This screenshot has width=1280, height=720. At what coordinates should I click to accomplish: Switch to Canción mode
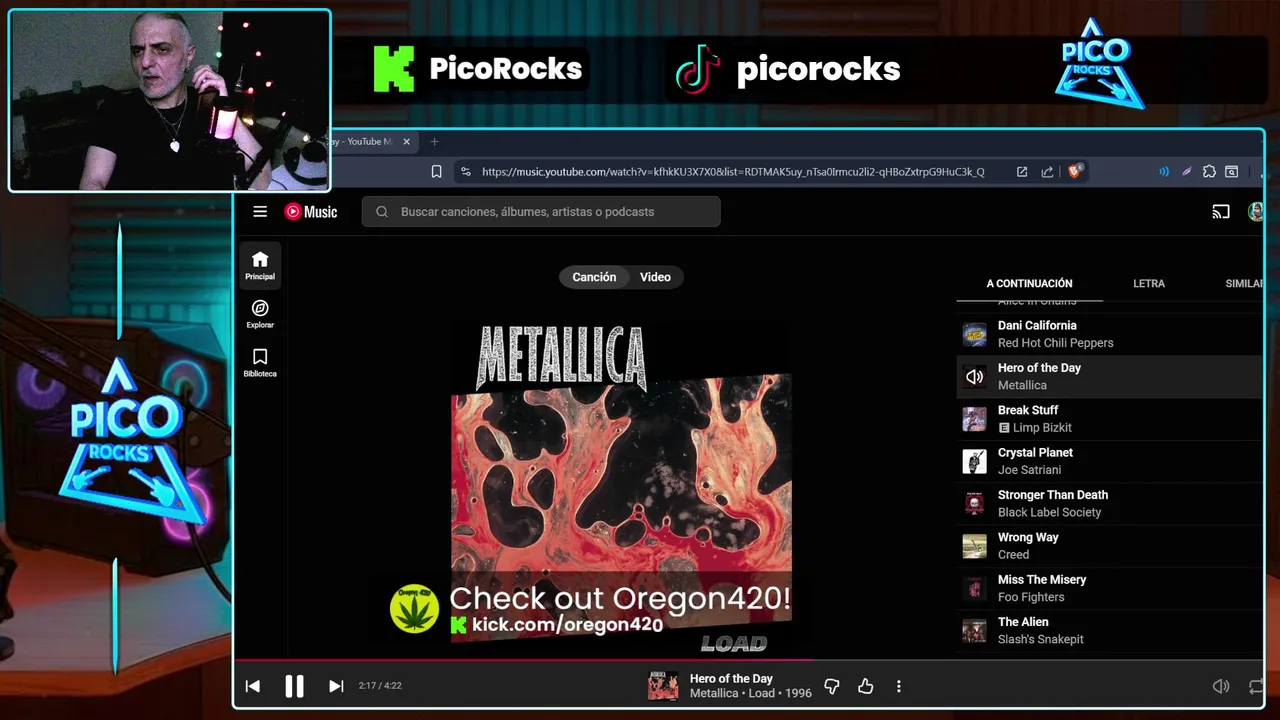(x=594, y=277)
